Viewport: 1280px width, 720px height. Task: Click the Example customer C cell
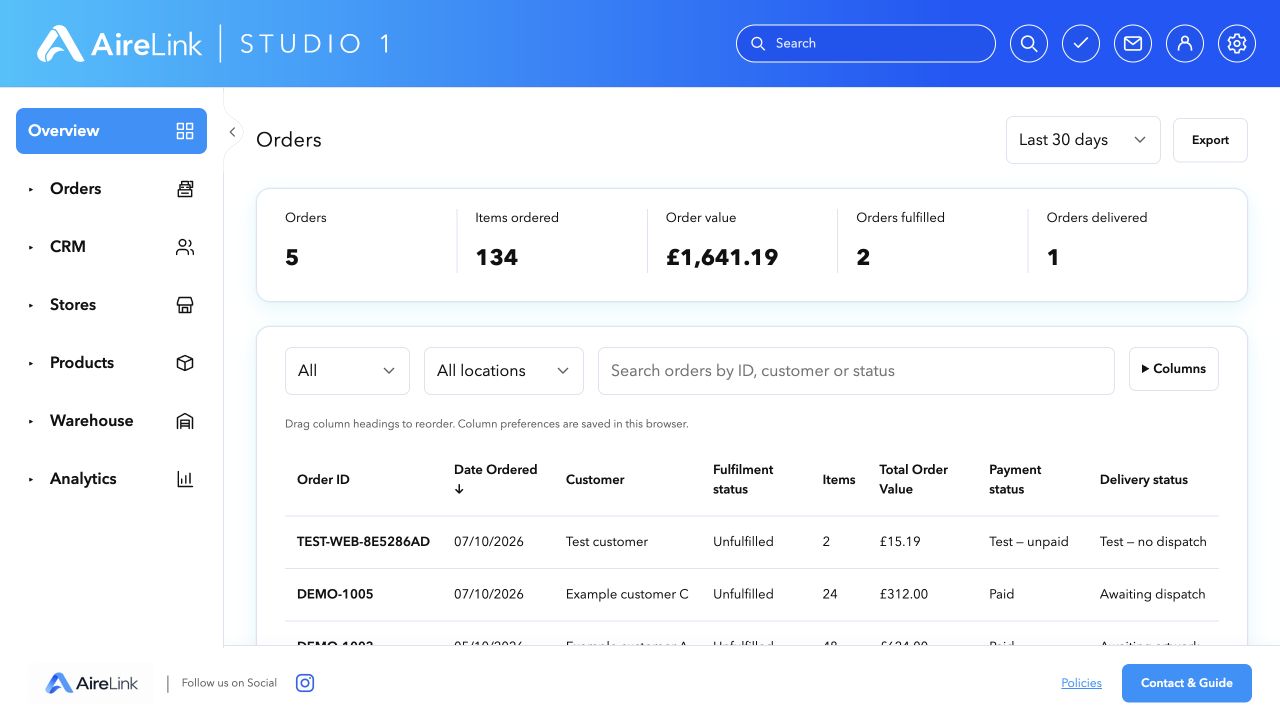pos(627,594)
